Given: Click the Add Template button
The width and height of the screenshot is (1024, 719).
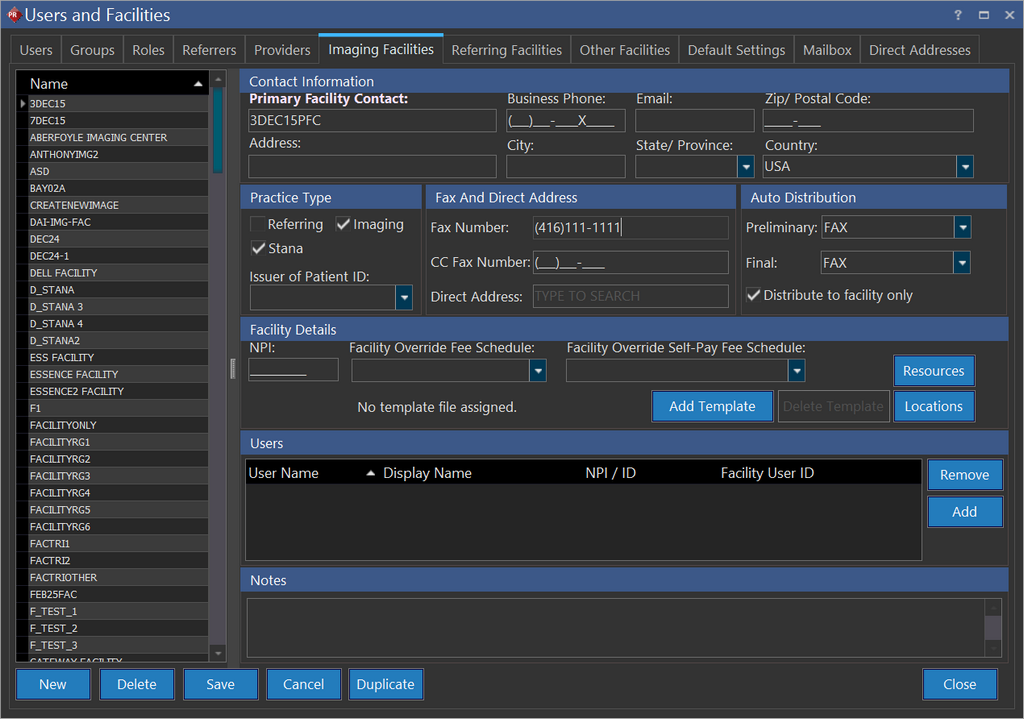Looking at the screenshot, I should pyautogui.click(x=712, y=406).
